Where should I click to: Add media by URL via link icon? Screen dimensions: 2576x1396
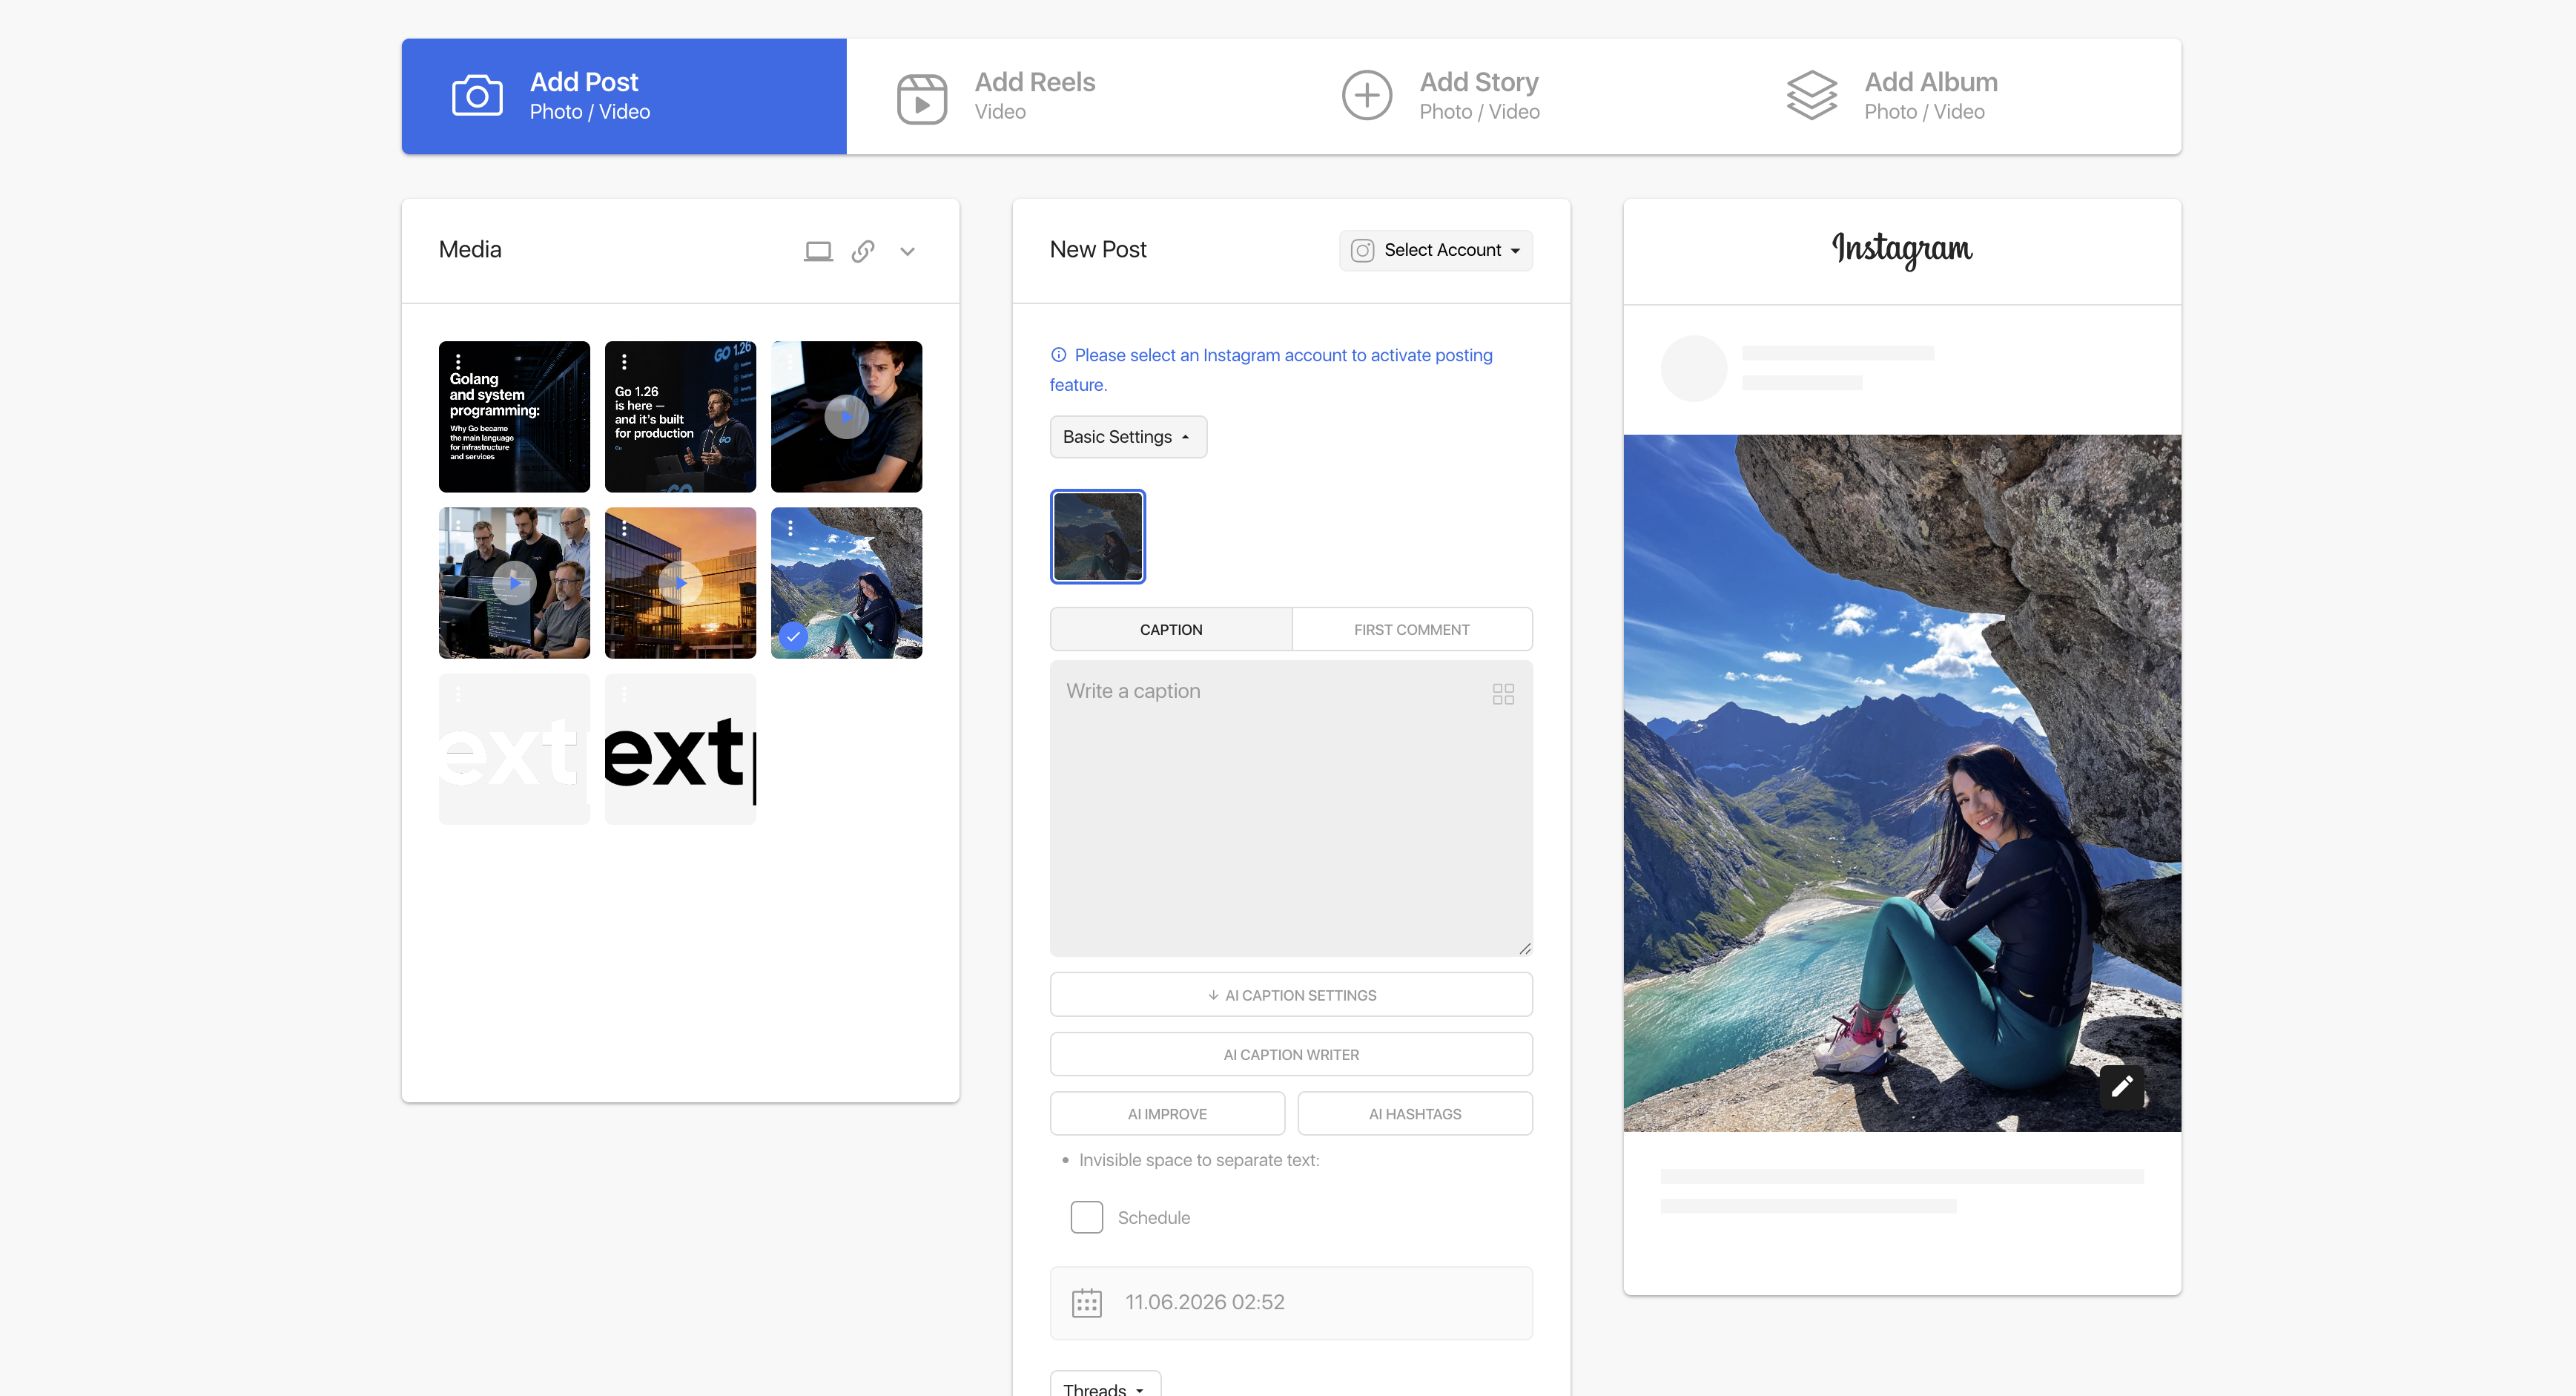863,251
